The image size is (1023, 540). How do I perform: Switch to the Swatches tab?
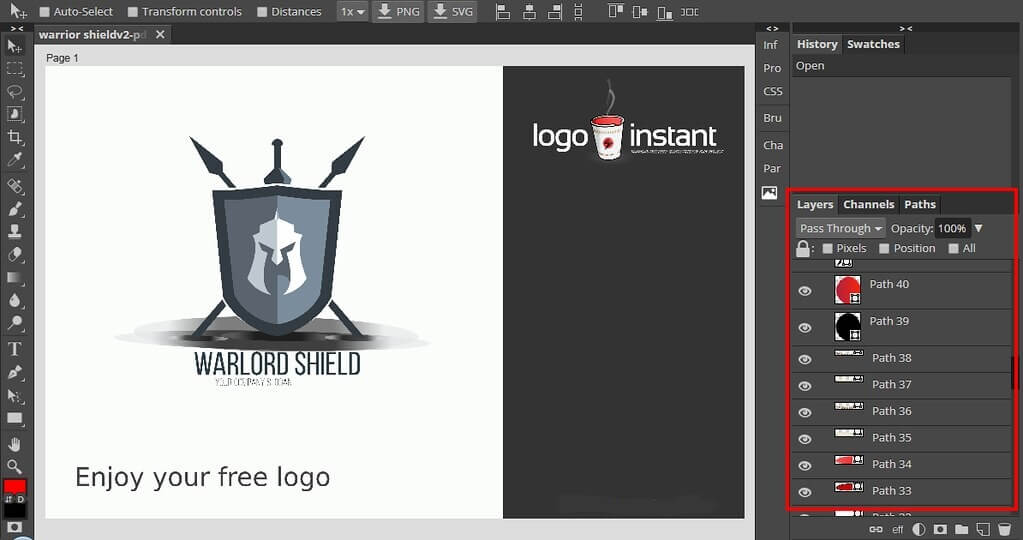point(873,44)
